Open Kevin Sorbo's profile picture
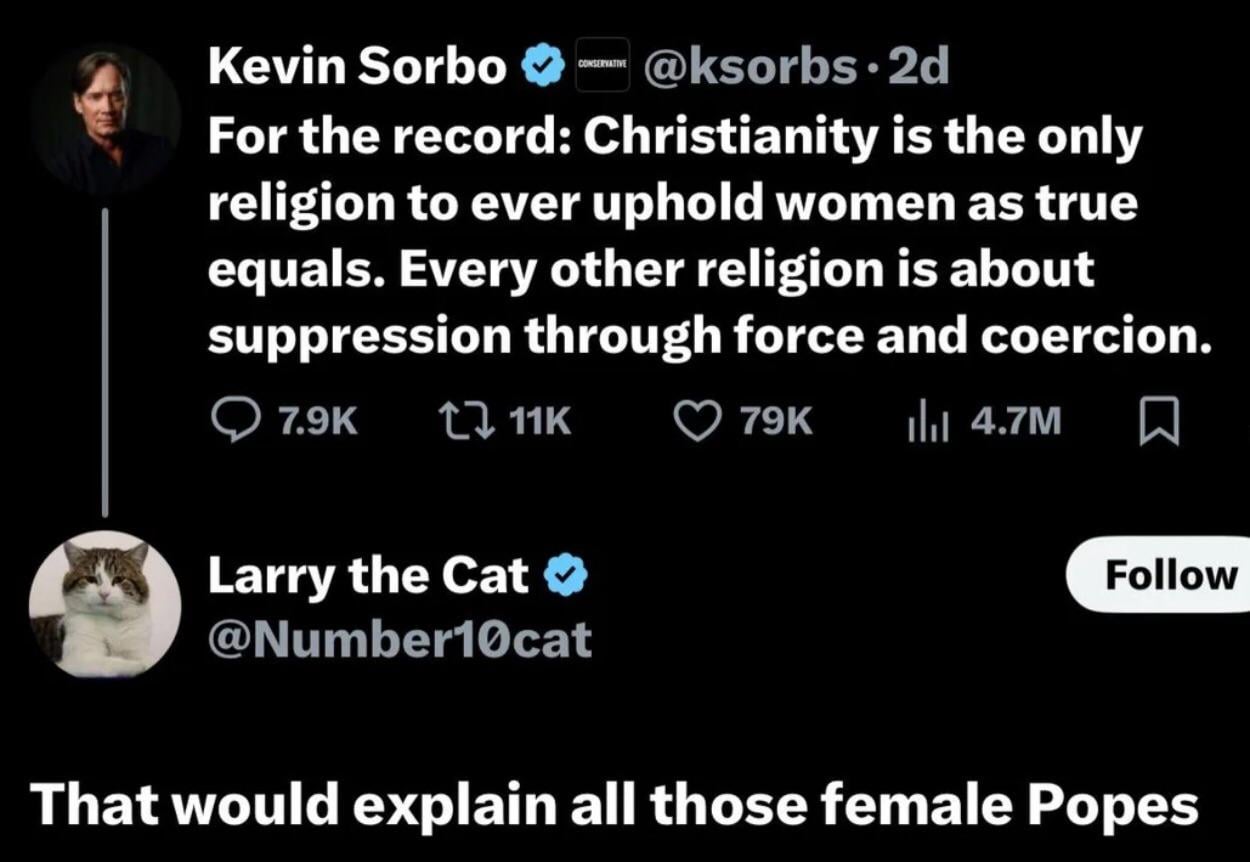 [x=105, y=118]
